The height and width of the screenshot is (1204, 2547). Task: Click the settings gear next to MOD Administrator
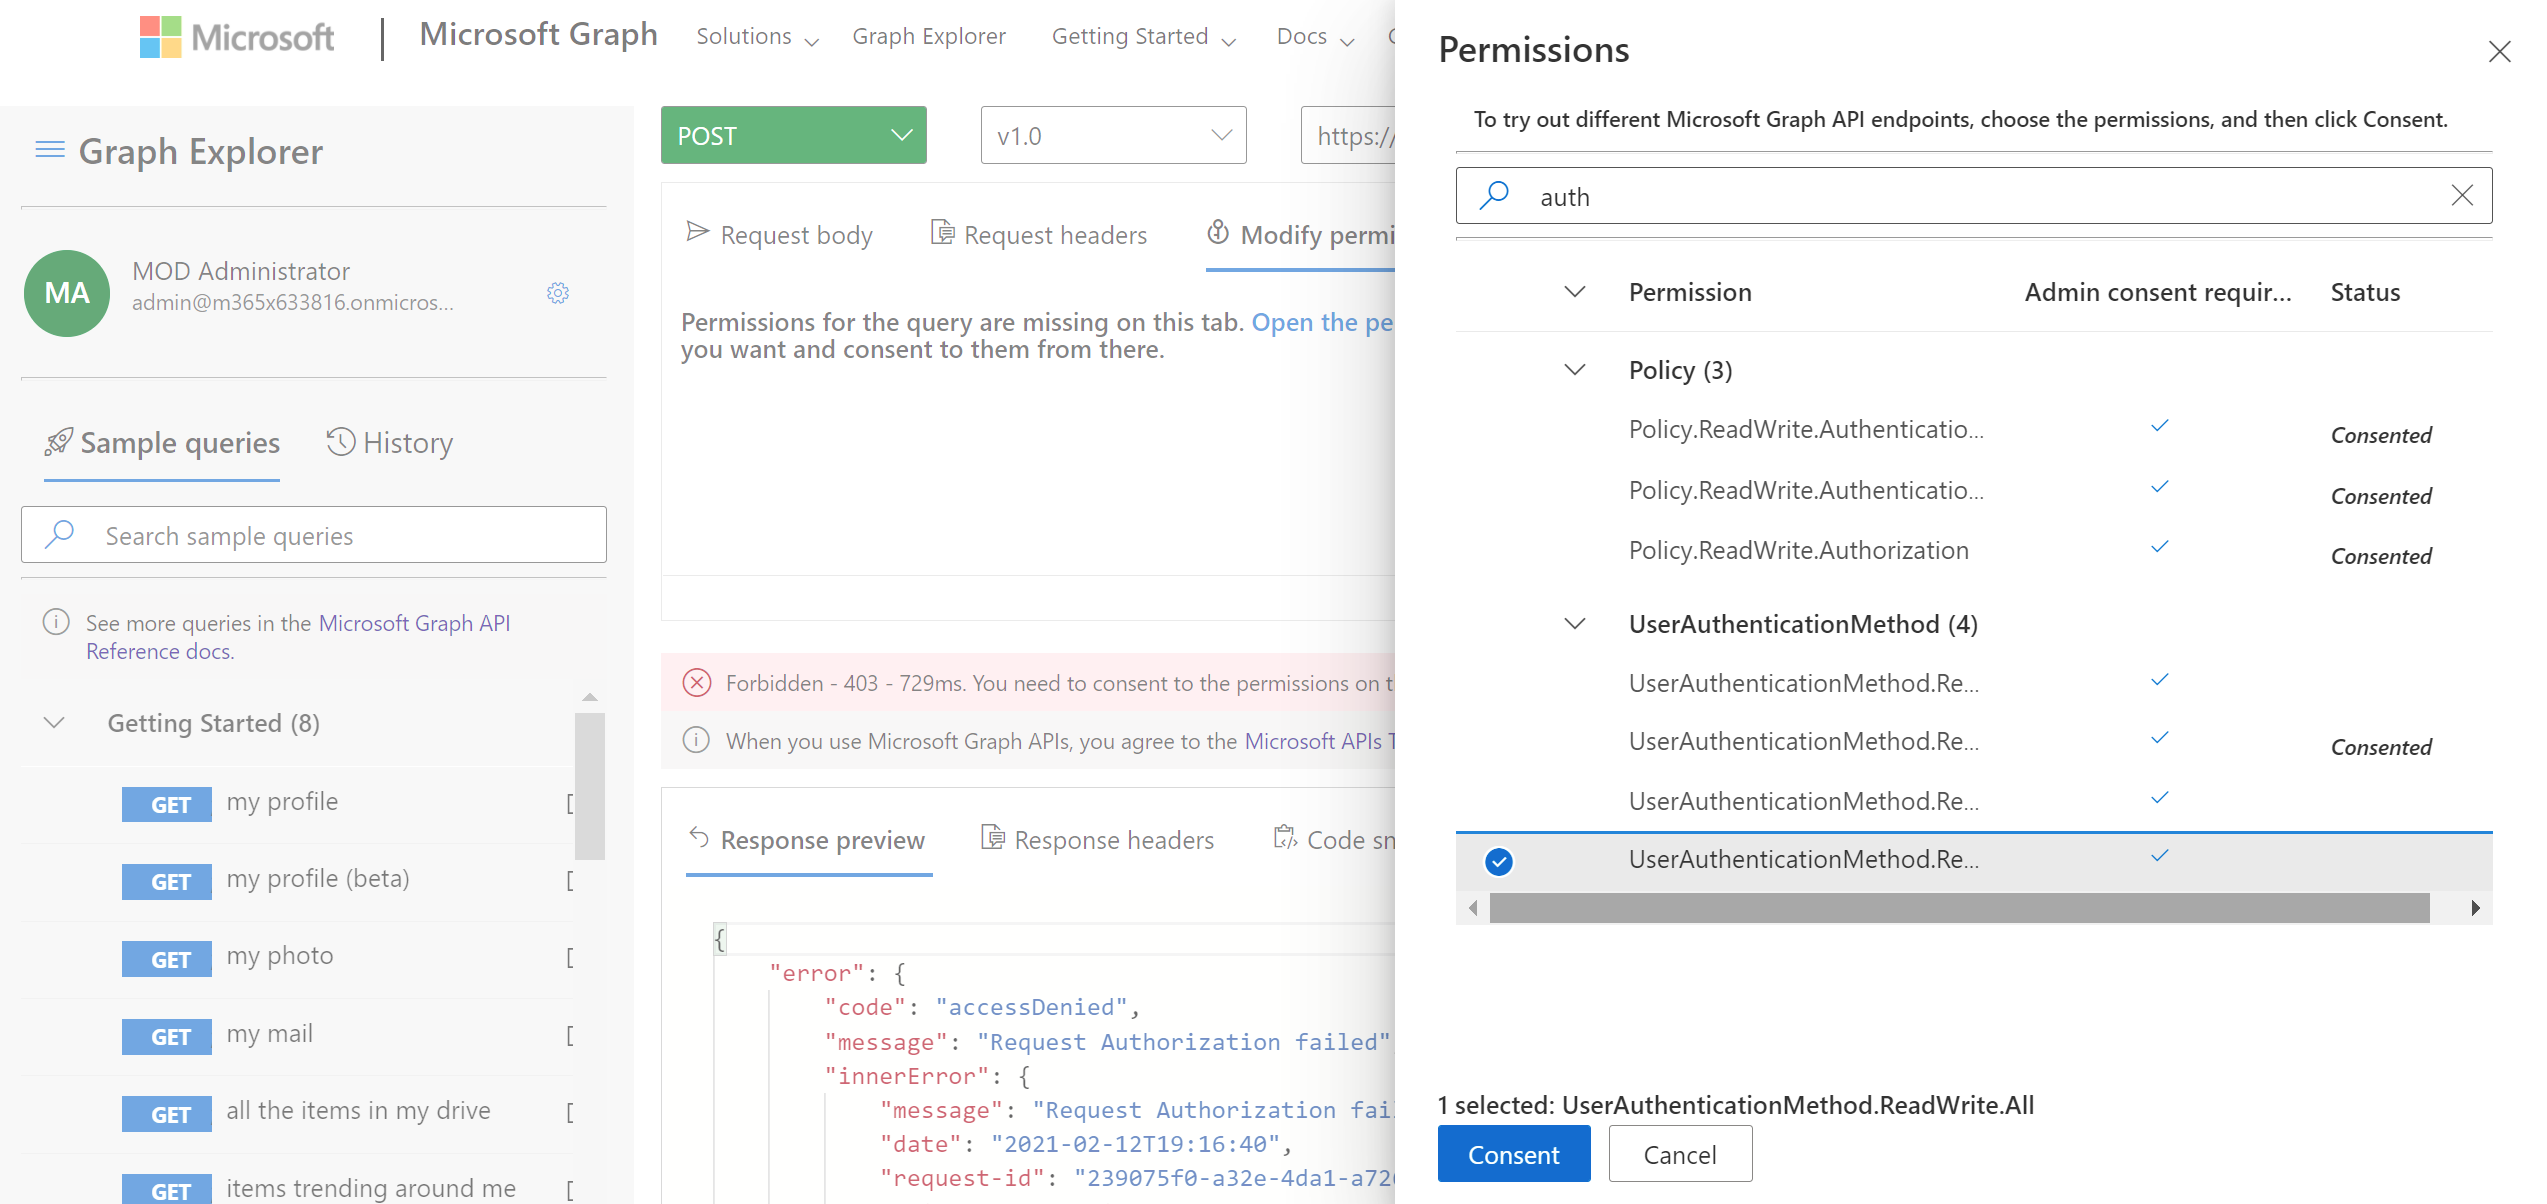point(558,293)
